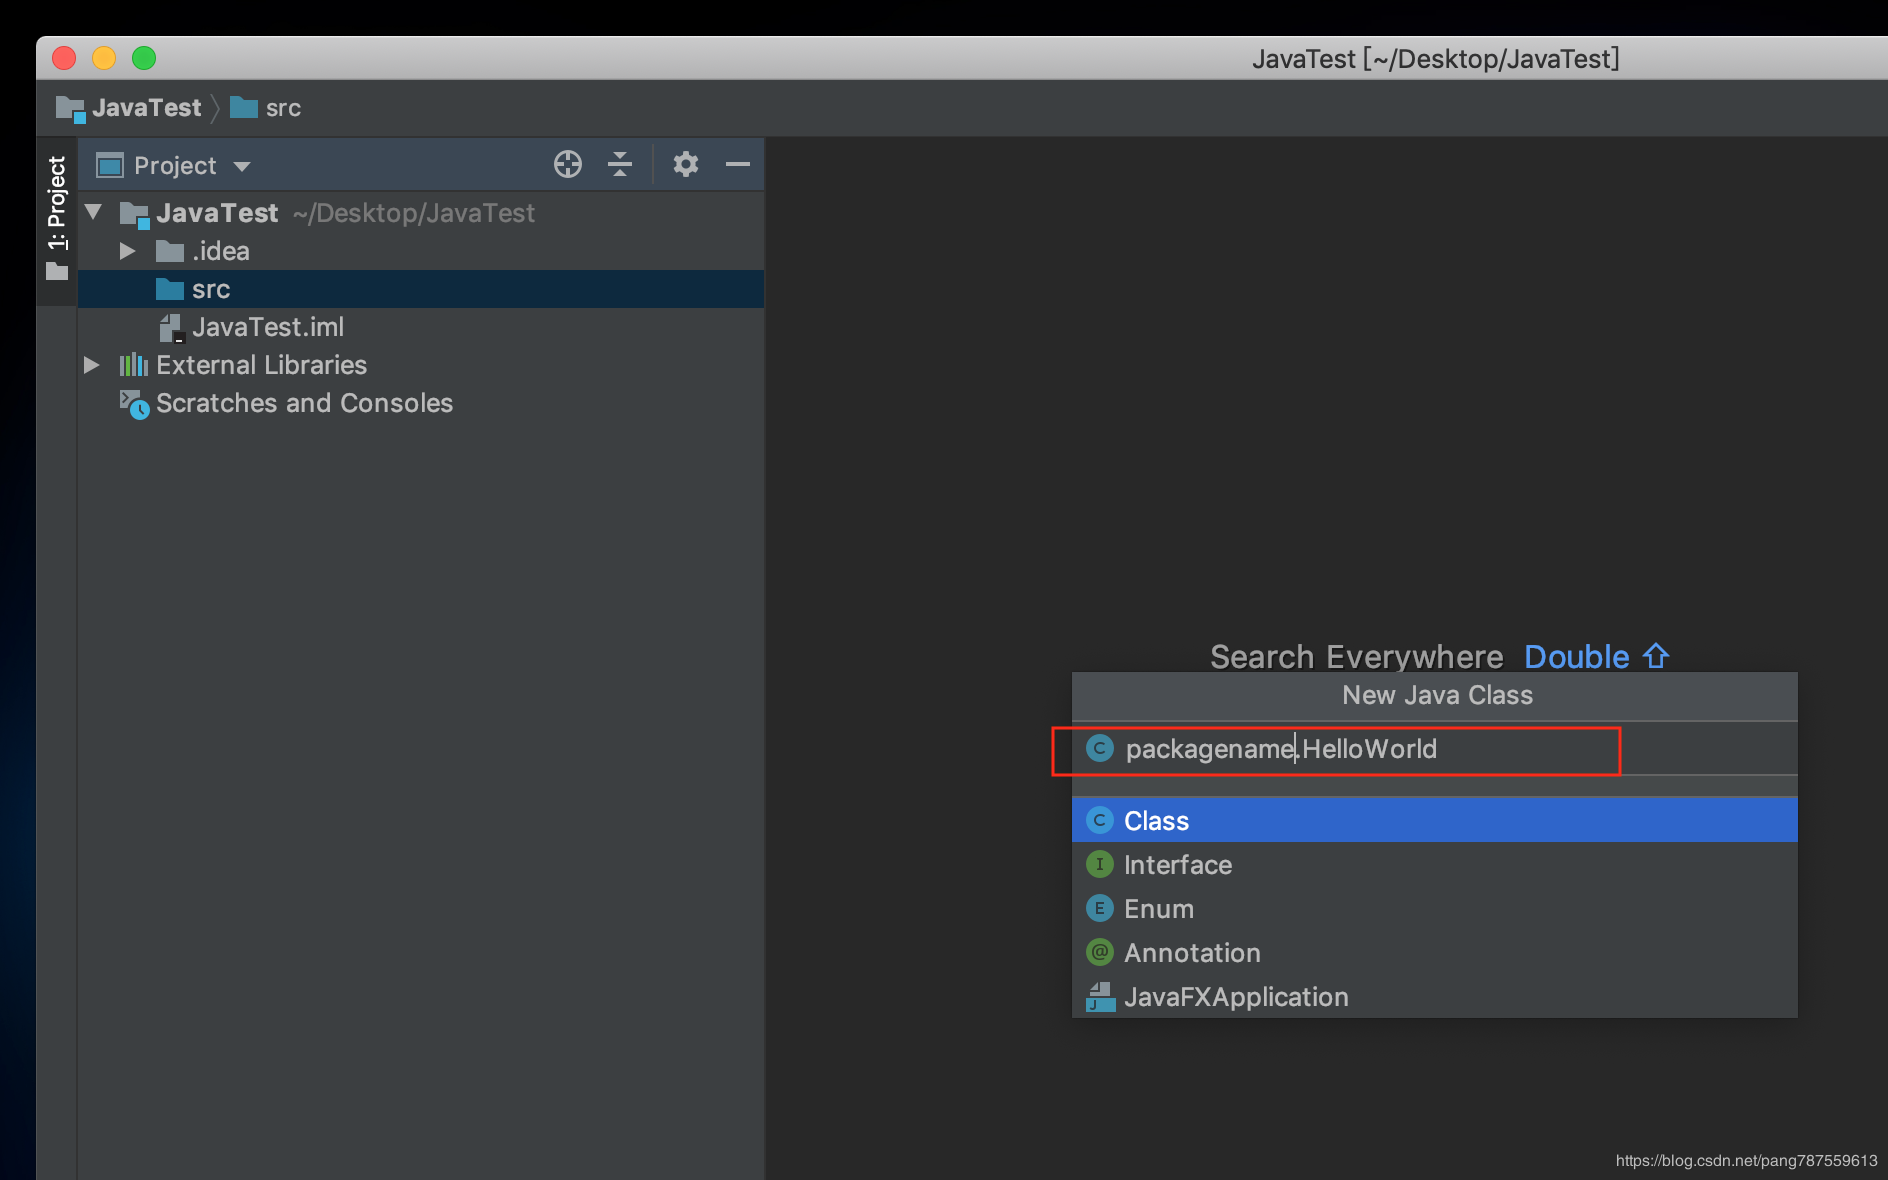Image resolution: width=1888 pixels, height=1180 pixels.
Task: Click the Class type icon in list
Action: [1100, 820]
